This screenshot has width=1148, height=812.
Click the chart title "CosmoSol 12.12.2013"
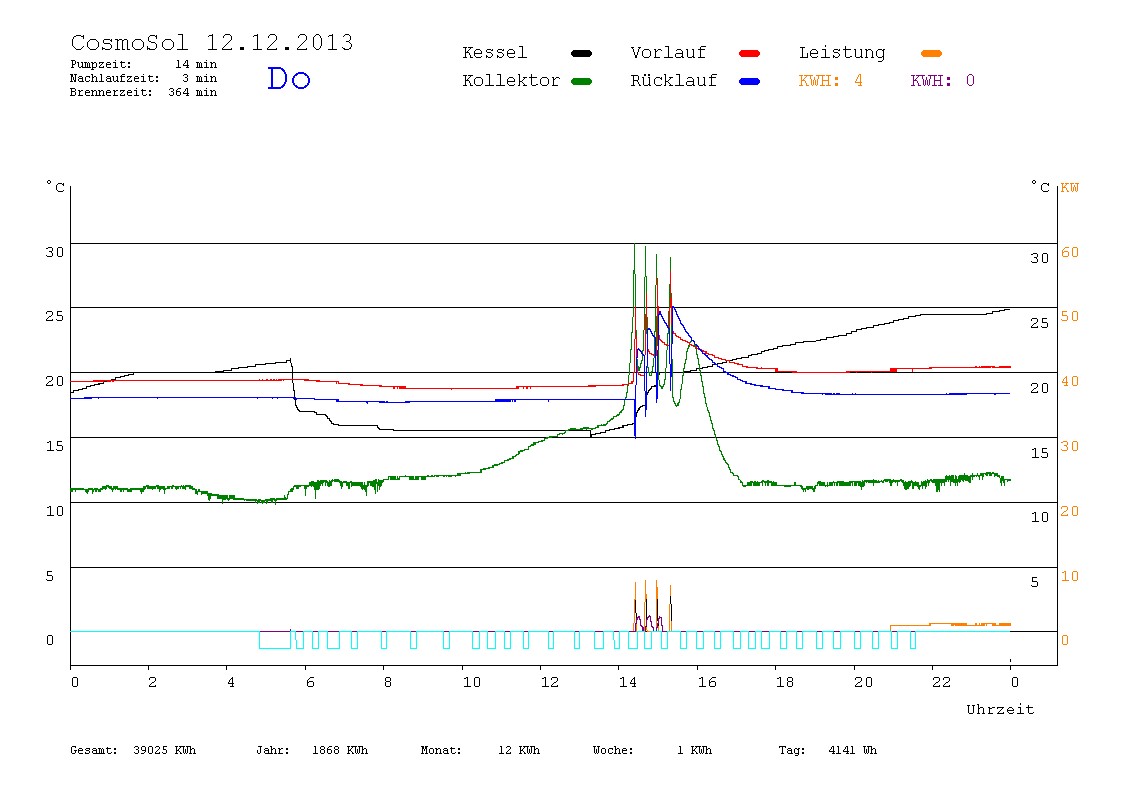[x=212, y=42]
